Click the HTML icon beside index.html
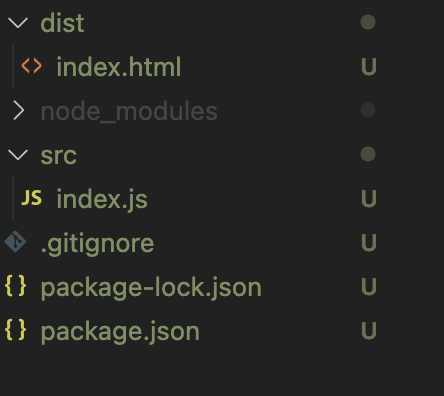The height and width of the screenshot is (396, 444). [x=31, y=66]
